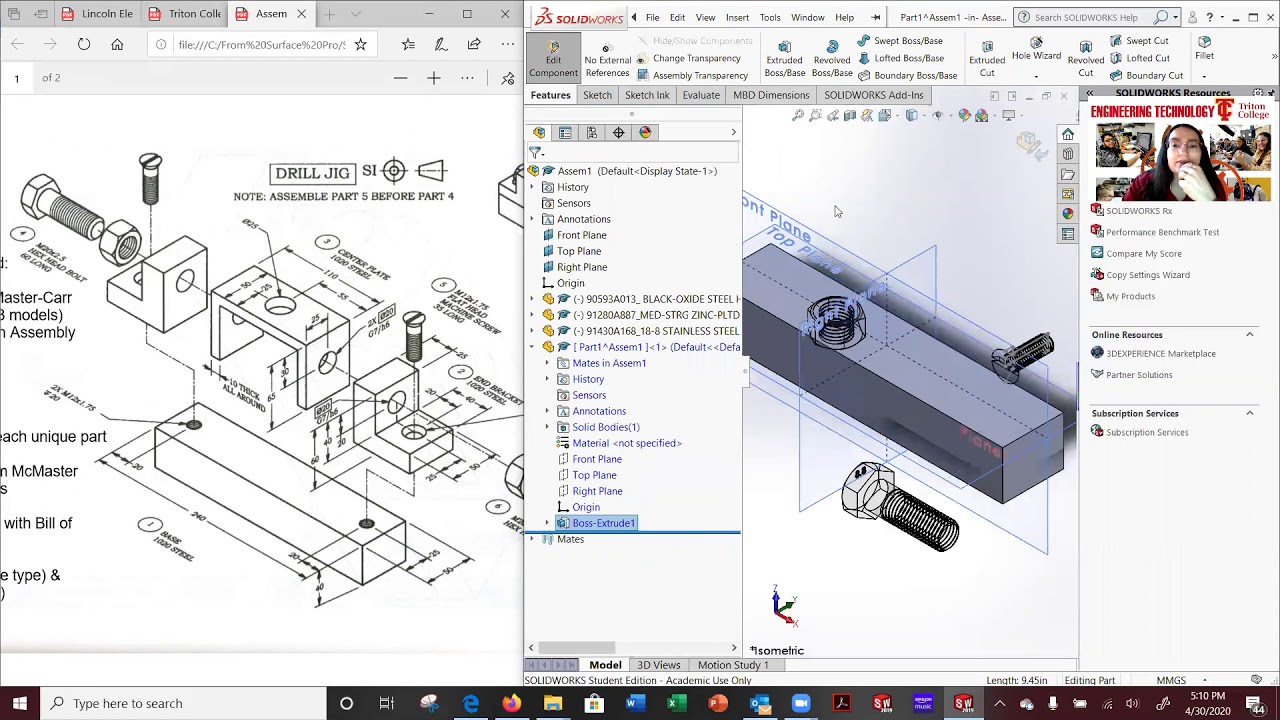Choose Swept Cut tool
The height and width of the screenshot is (720, 1280).
tap(1138, 41)
